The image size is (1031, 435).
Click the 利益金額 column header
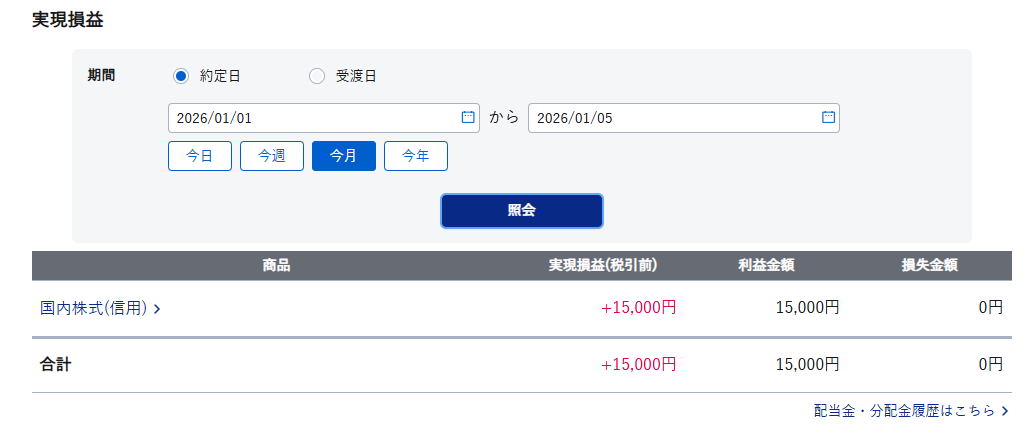click(x=767, y=266)
